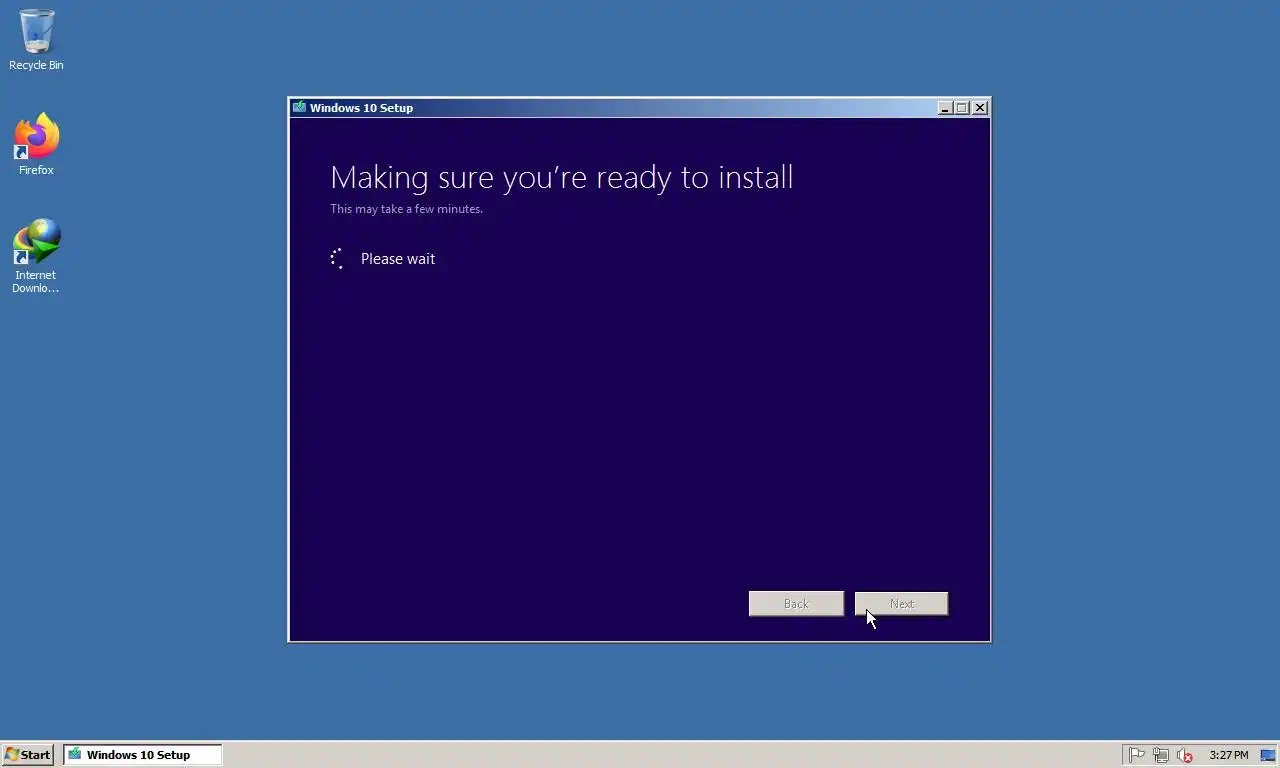Select Windows 10 Setup taskbar button

tap(142, 755)
